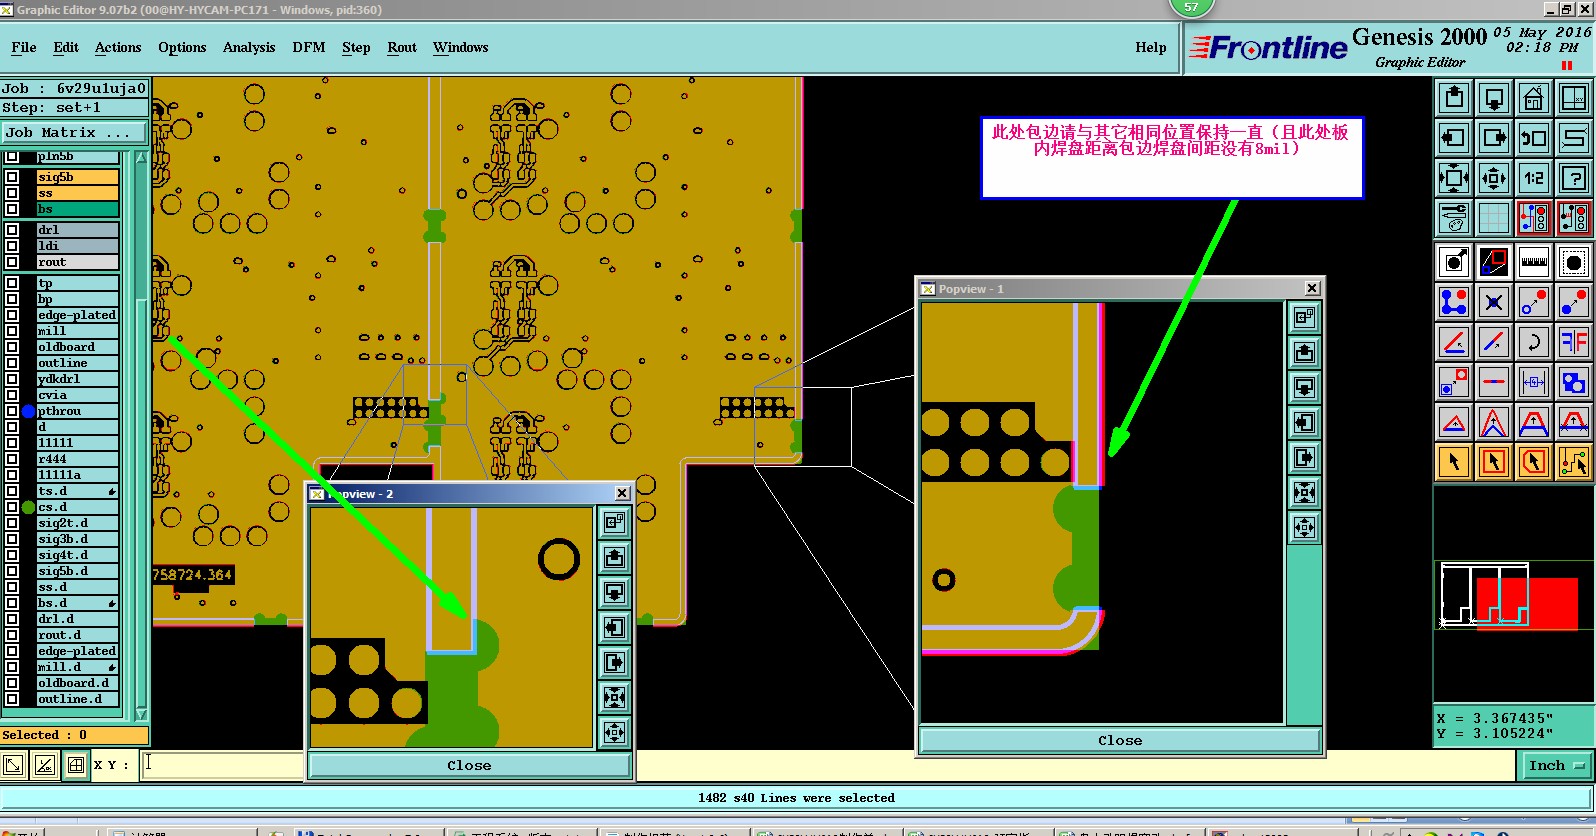Viewport: 1596px width, 836px height.
Task: Open the Help menu
Action: pos(1151,47)
